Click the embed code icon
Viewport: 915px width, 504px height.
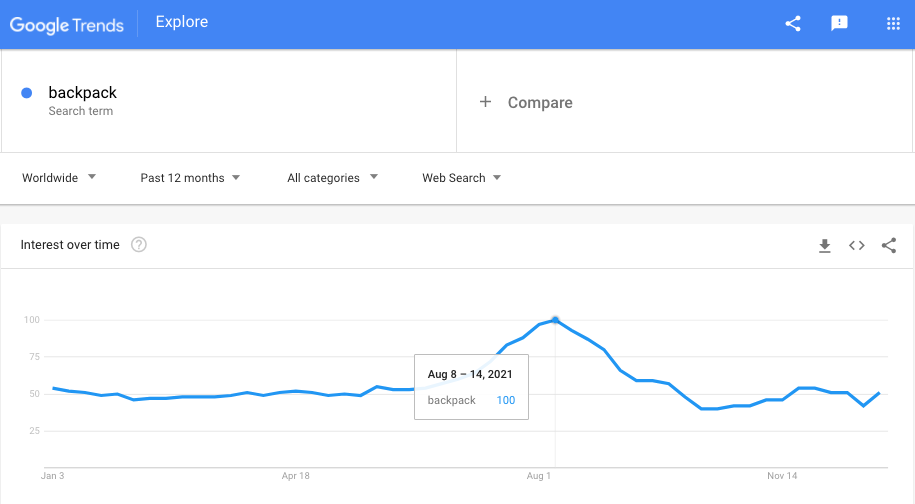tap(857, 245)
